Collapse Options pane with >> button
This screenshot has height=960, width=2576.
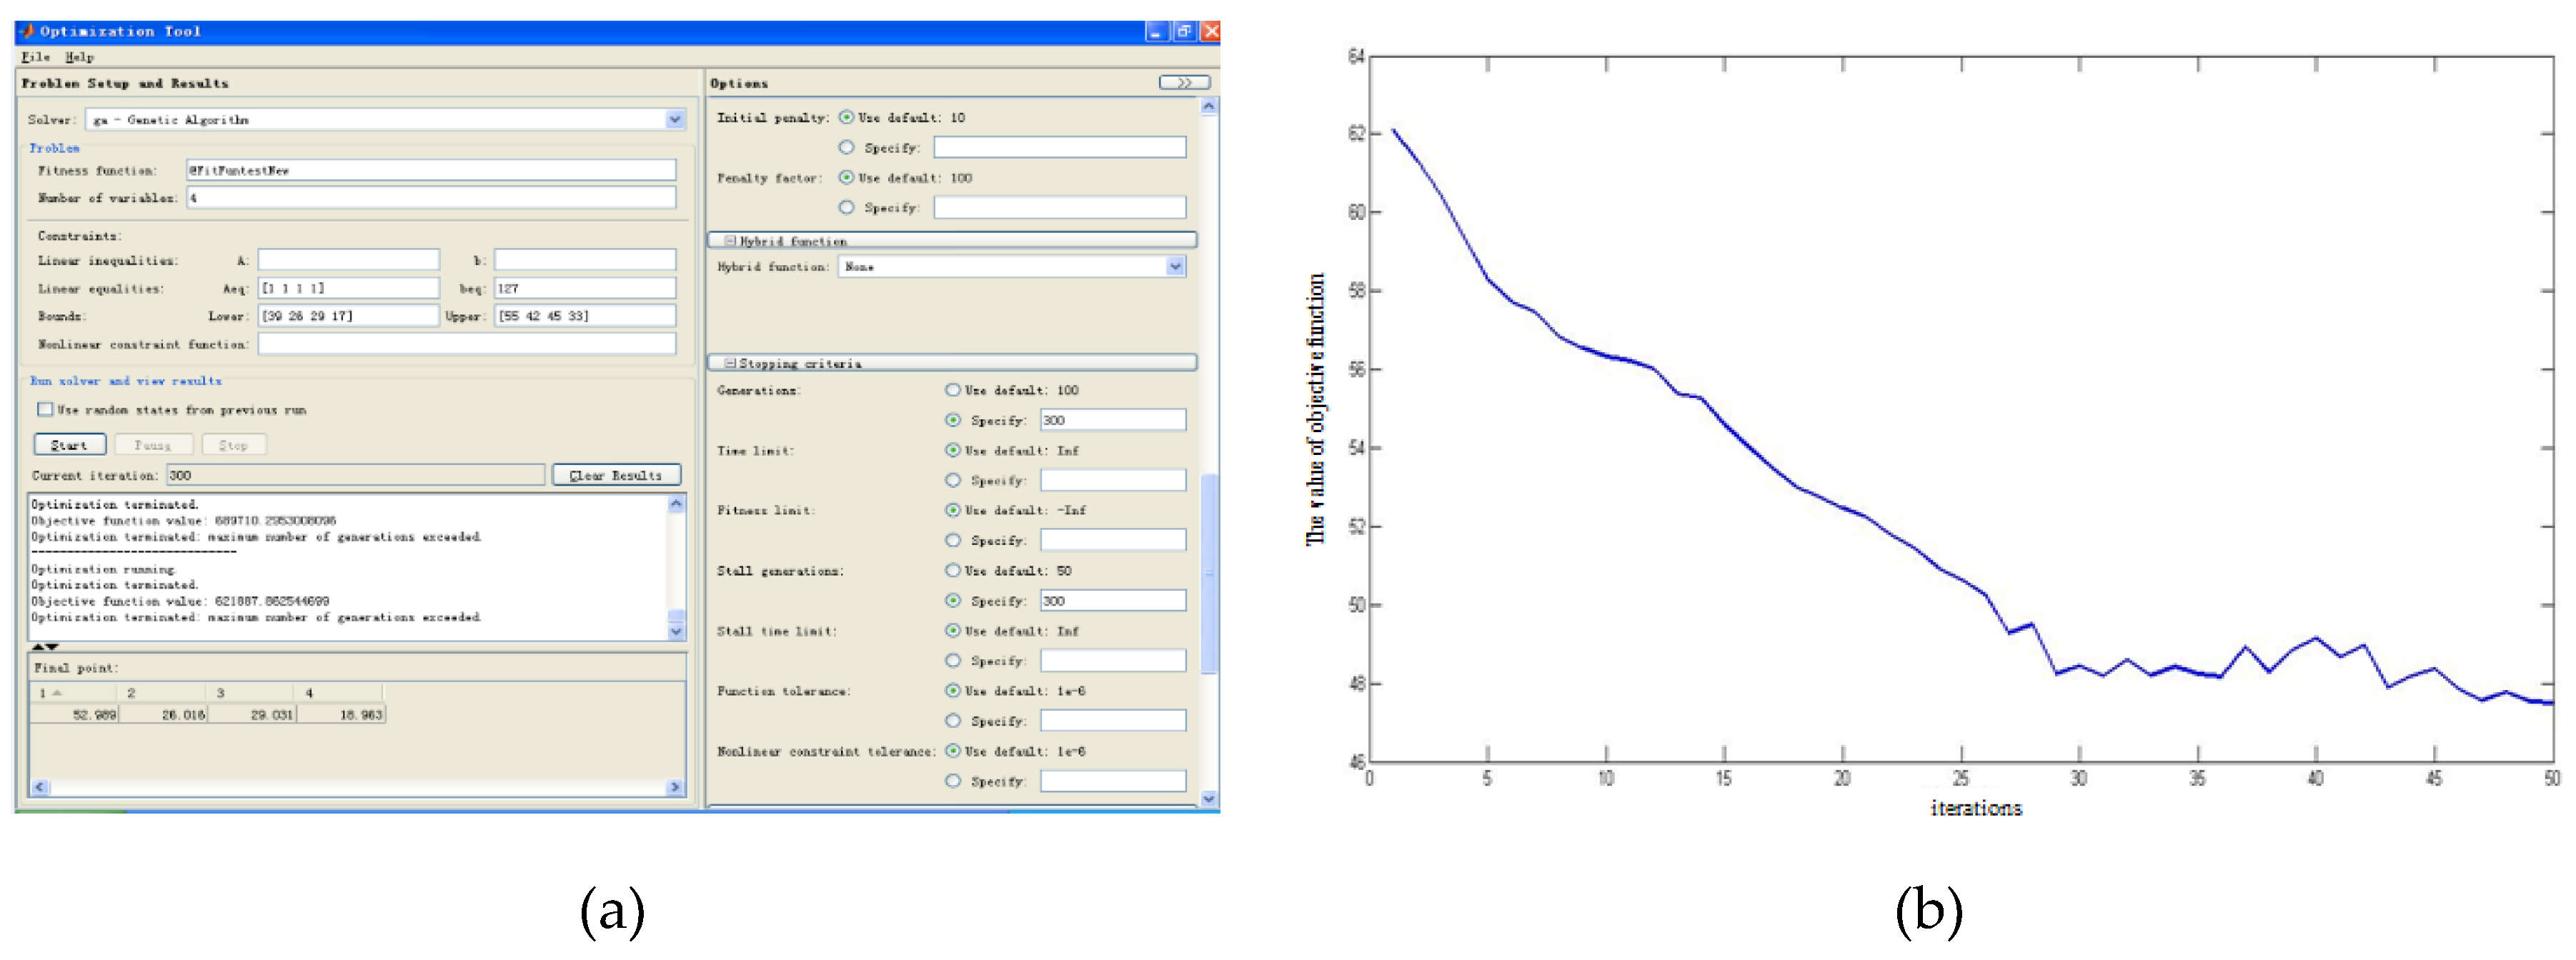(1184, 82)
